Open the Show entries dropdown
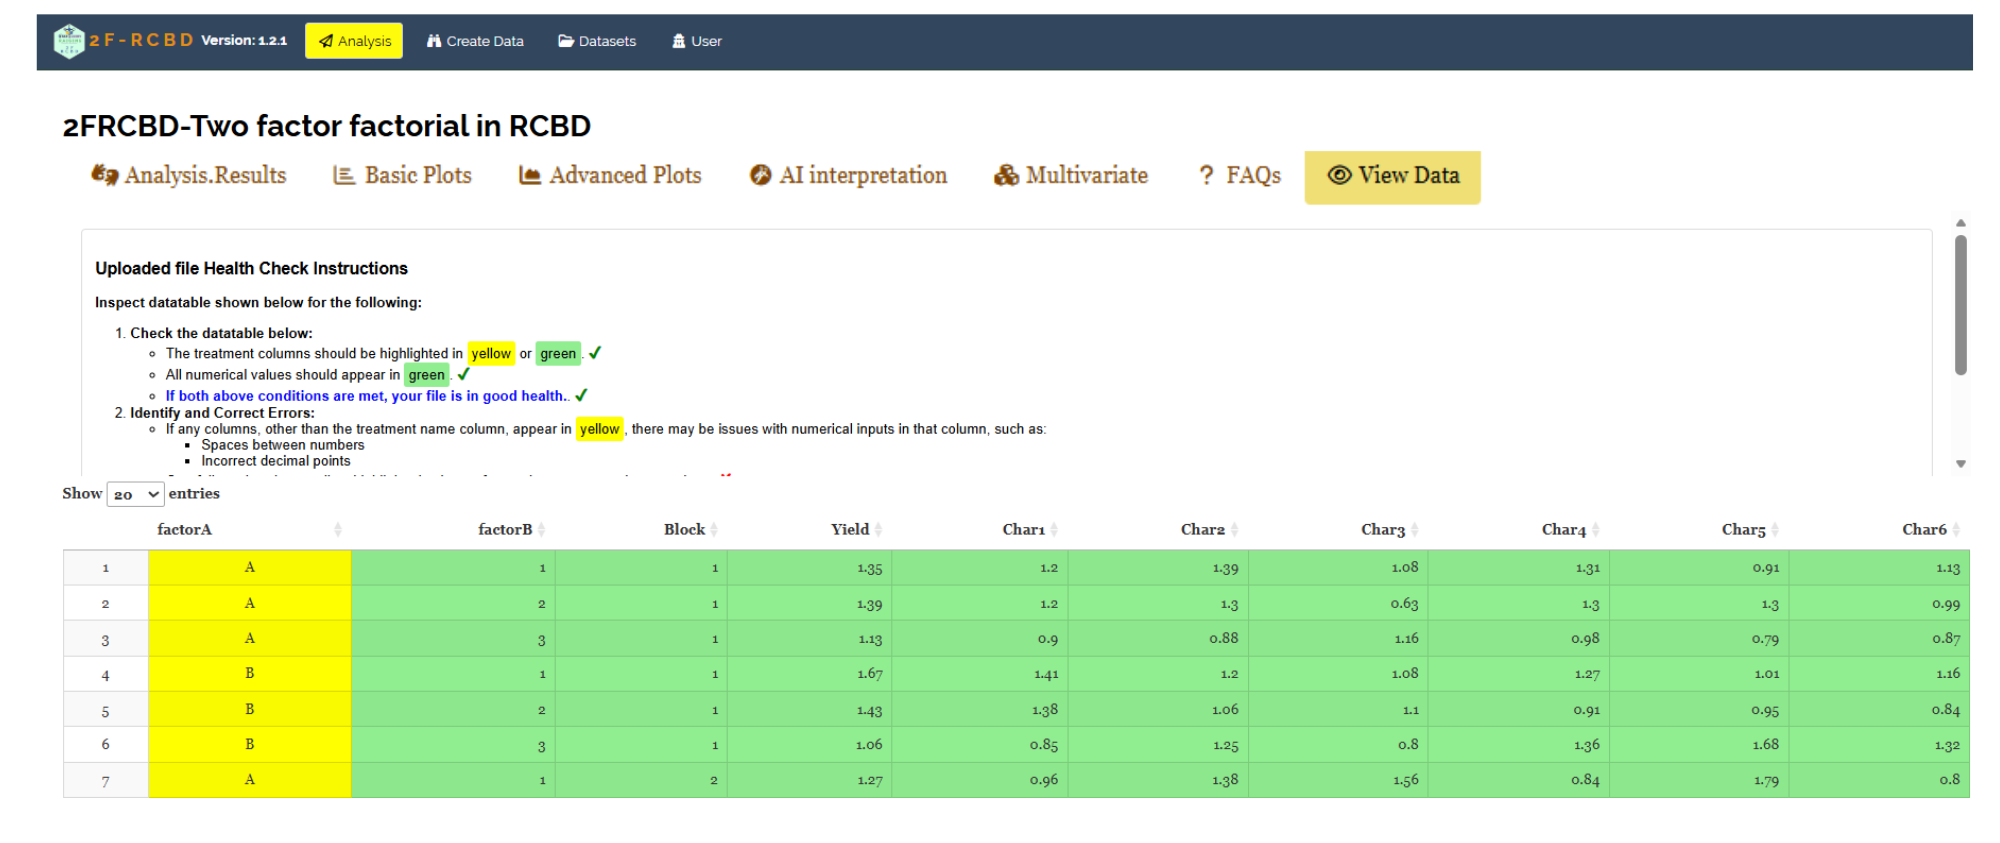Screen dimensions: 2000x843 tap(135, 494)
